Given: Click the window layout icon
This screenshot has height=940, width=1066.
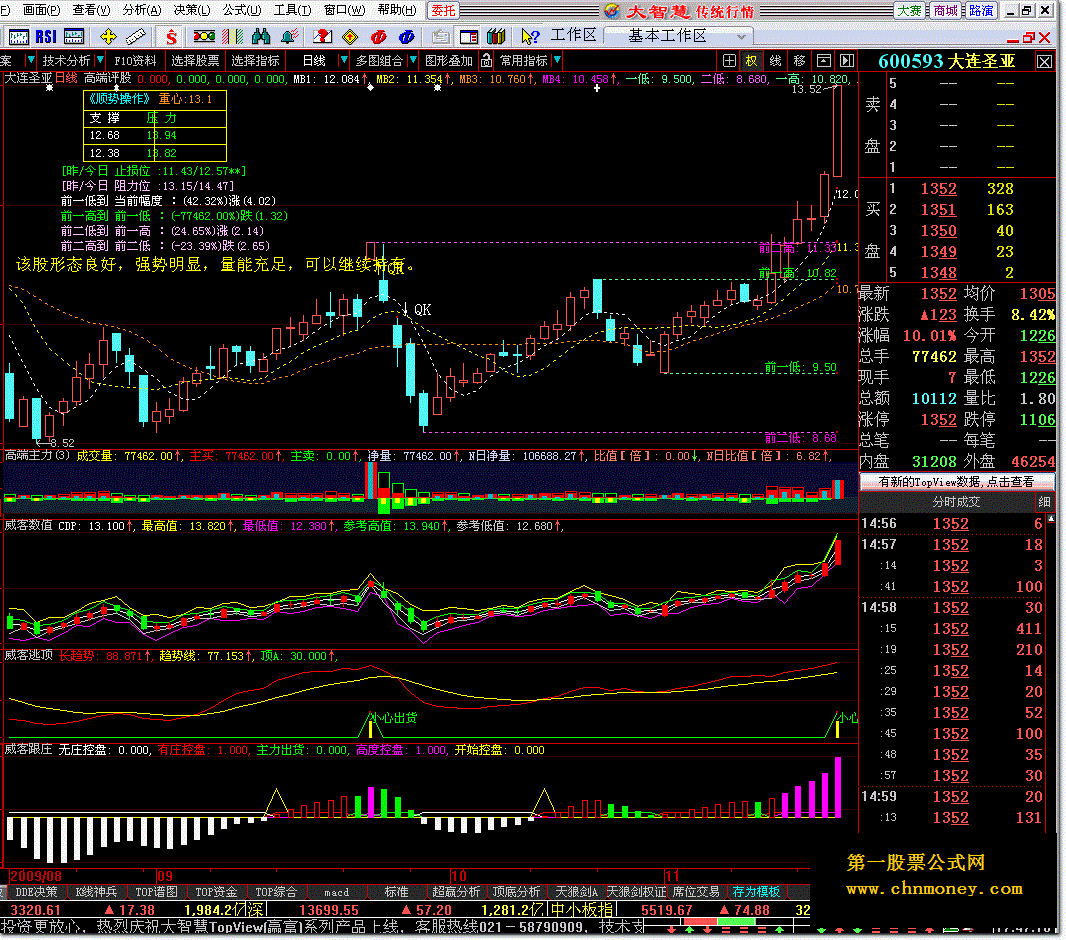Looking at the screenshot, I should 469,37.
